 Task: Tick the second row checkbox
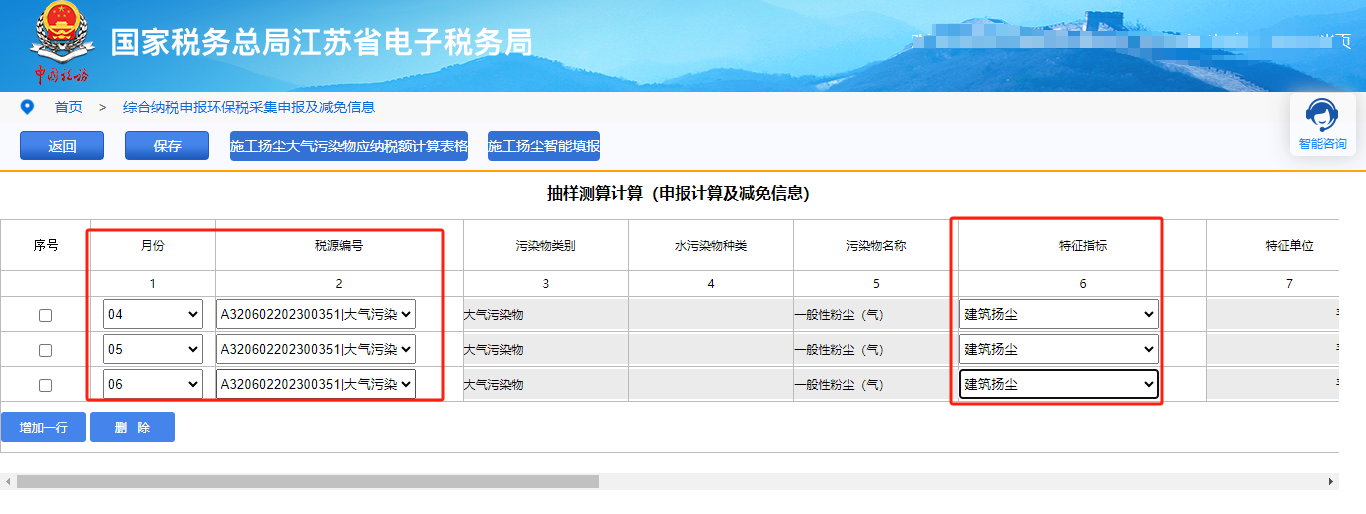pos(45,350)
